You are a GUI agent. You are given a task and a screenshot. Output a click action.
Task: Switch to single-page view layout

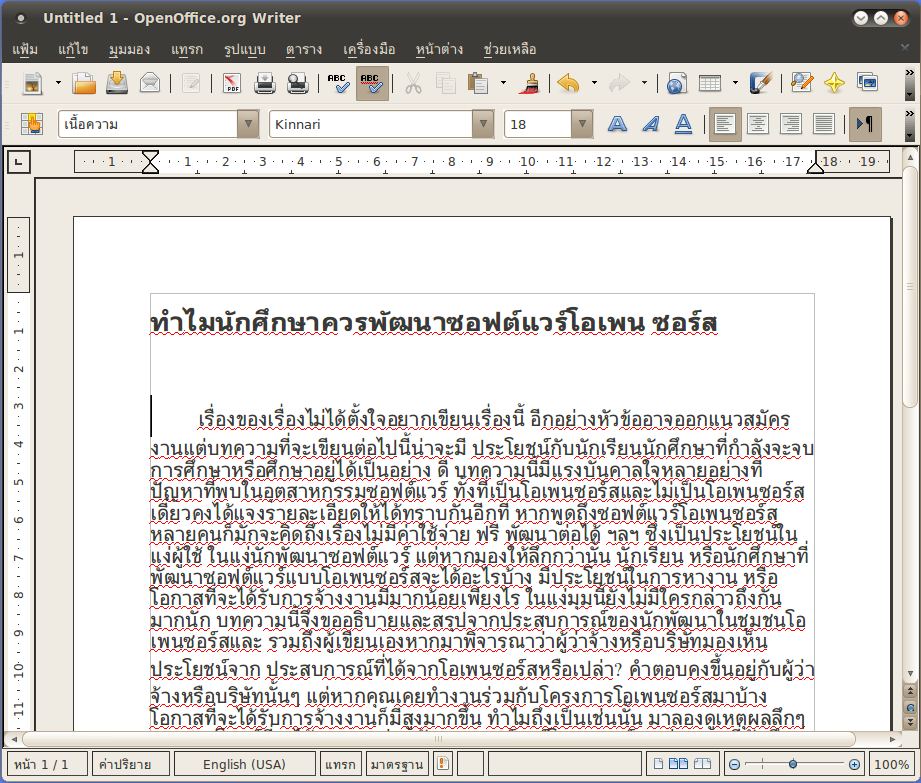(x=658, y=764)
